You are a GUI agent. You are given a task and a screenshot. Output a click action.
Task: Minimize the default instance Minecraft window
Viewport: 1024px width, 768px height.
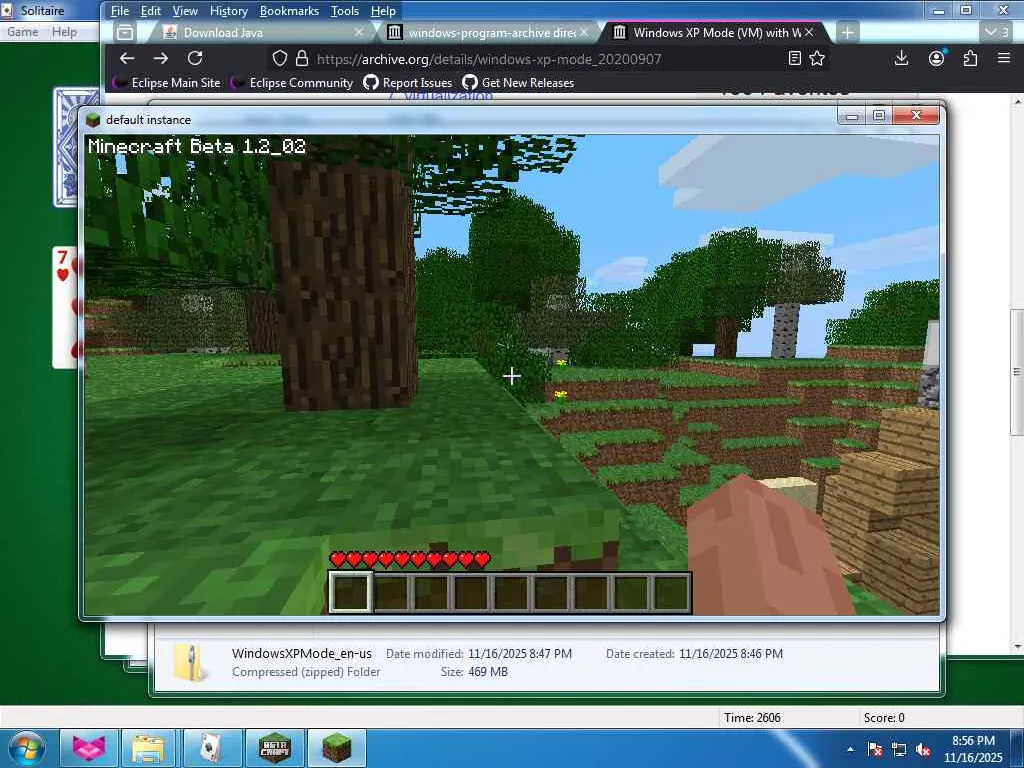click(x=852, y=116)
